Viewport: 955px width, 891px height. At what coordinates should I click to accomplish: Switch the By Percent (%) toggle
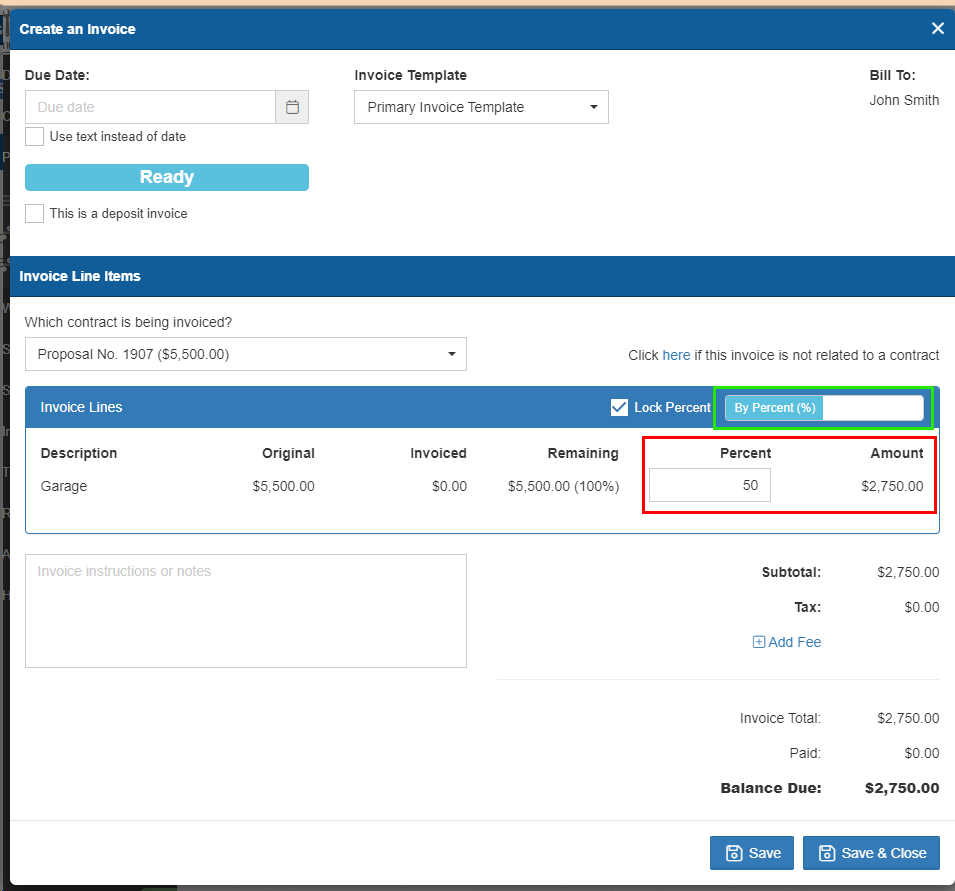pos(774,407)
